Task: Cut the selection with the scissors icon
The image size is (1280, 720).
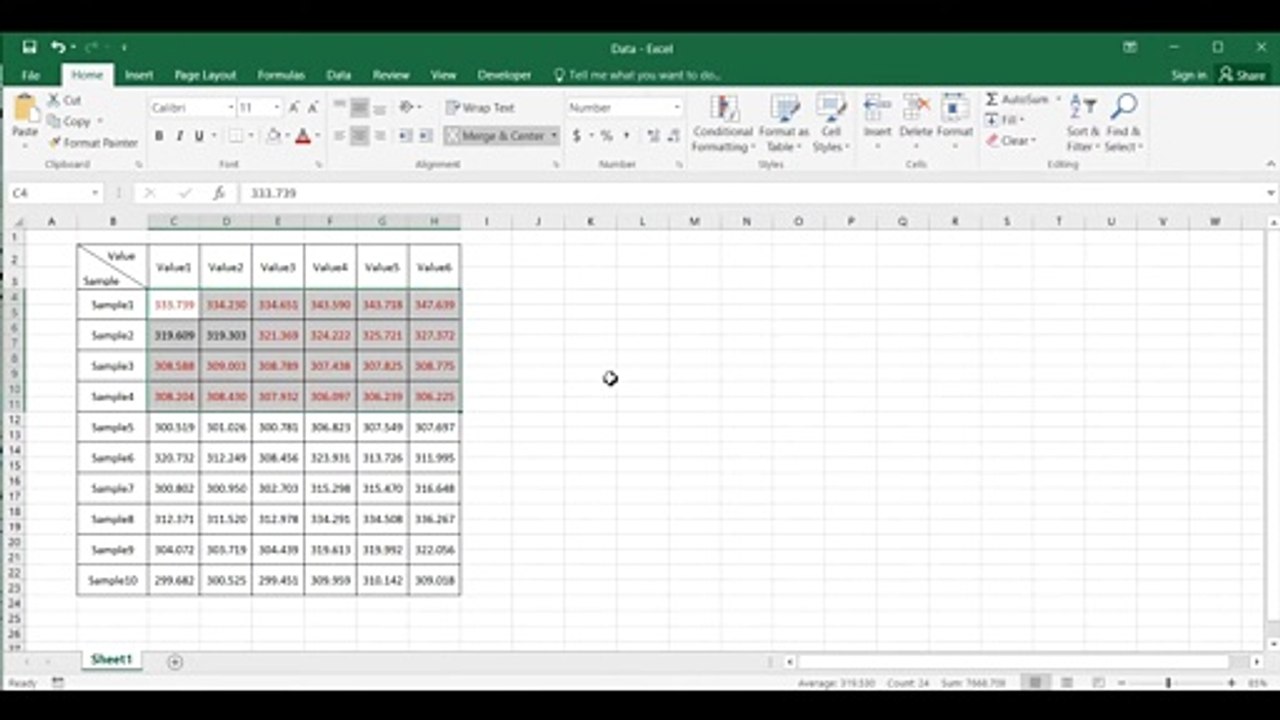Action: click(x=55, y=100)
